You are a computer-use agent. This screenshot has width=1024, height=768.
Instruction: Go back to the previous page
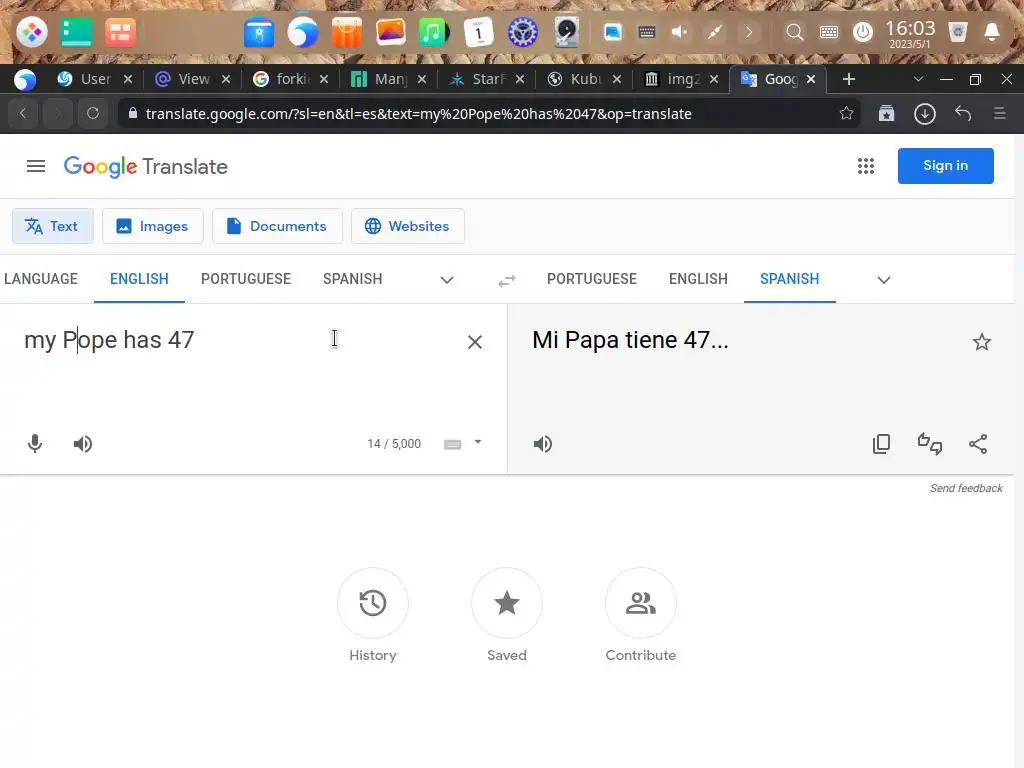coord(23,114)
